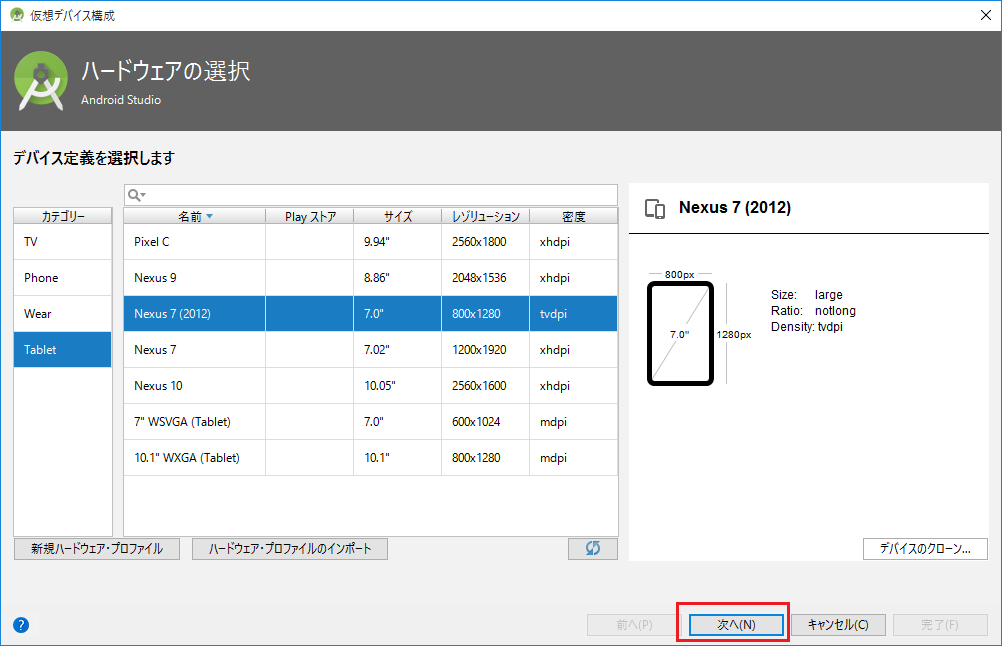
Task: Select the Nexus 9 device row
Action: click(371, 278)
